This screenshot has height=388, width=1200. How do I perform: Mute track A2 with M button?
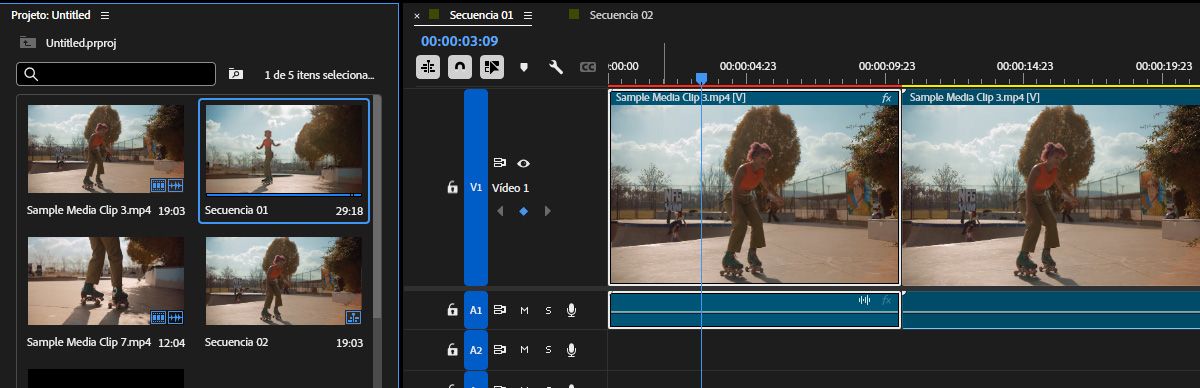pyautogui.click(x=524, y=350)
